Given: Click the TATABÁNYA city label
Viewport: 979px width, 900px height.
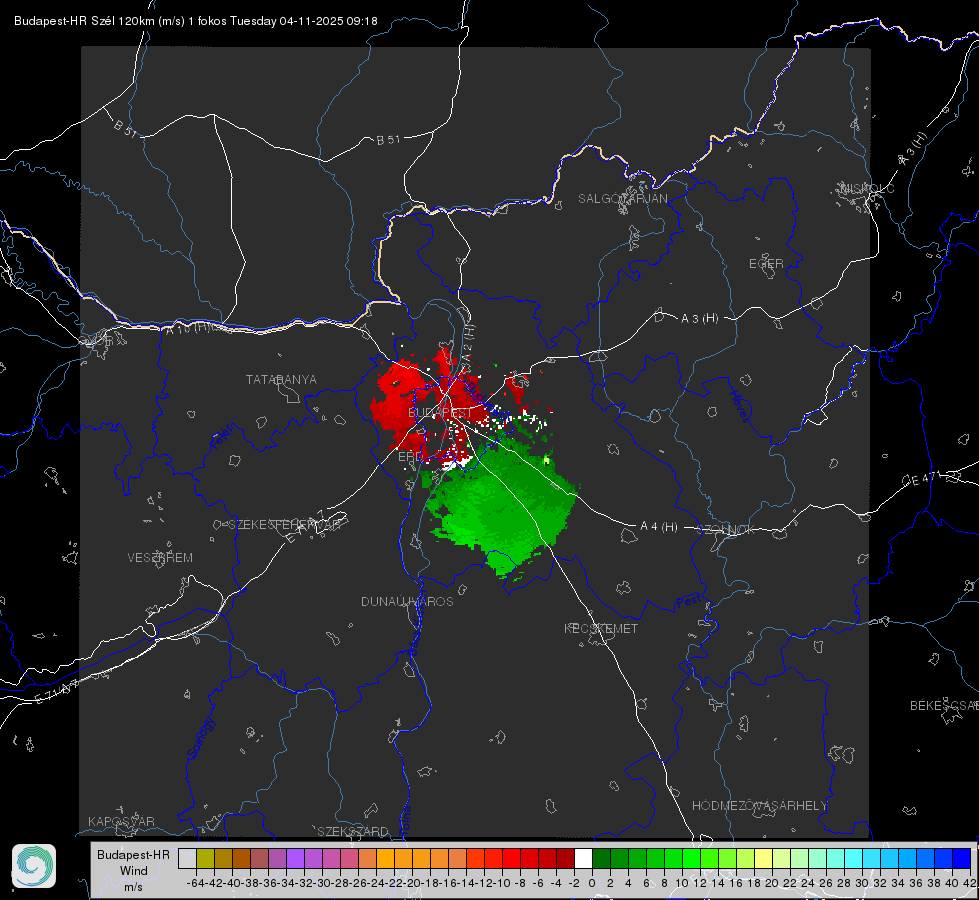Looking at the screenshot, I should coord(281,380).
